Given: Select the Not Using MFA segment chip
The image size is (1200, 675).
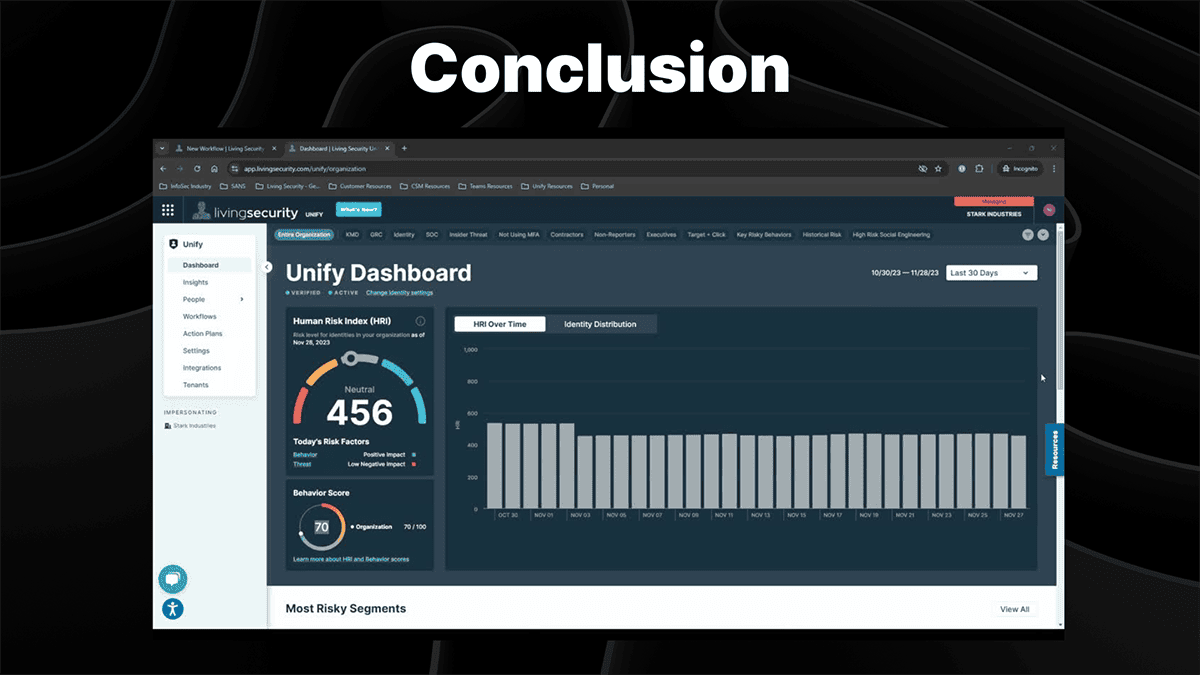Looking at the screenshot, I should click(x=519, y=235).
